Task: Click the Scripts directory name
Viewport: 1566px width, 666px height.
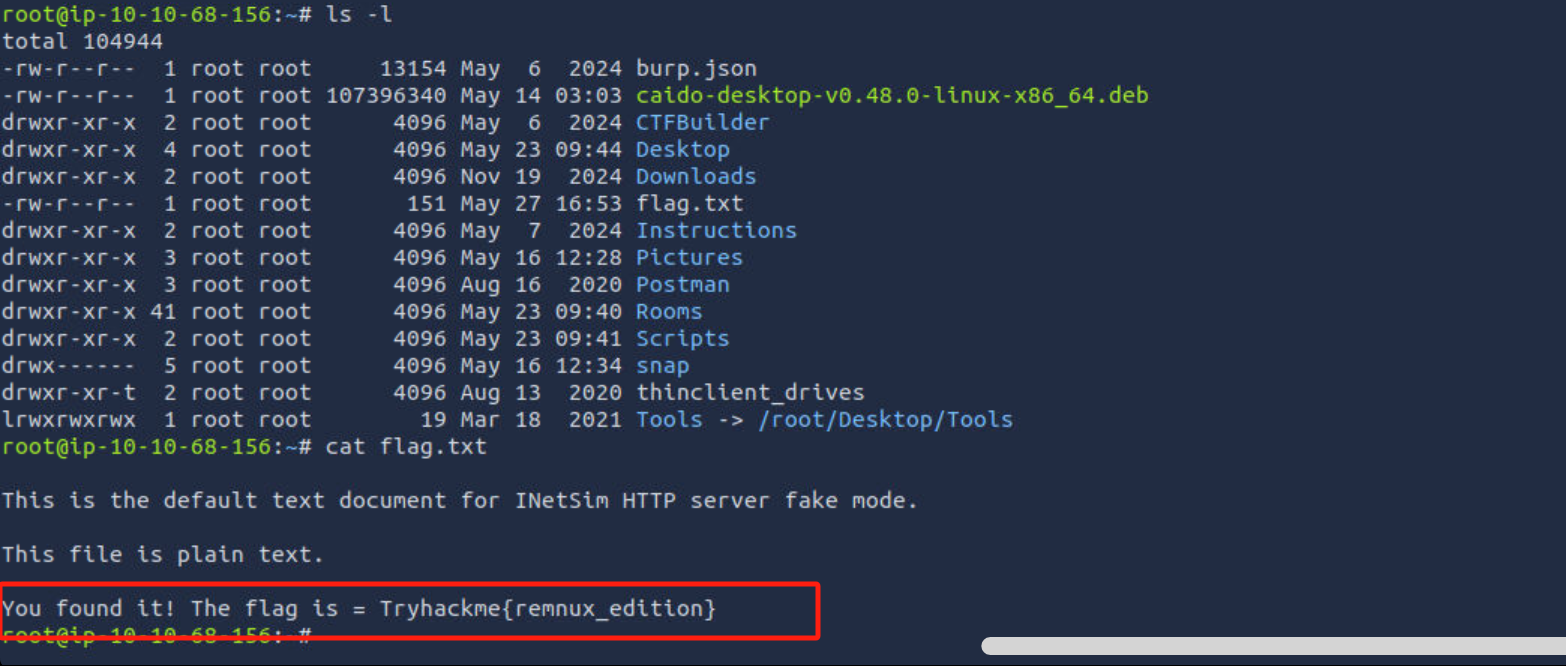Action: (x=682, y=339)
